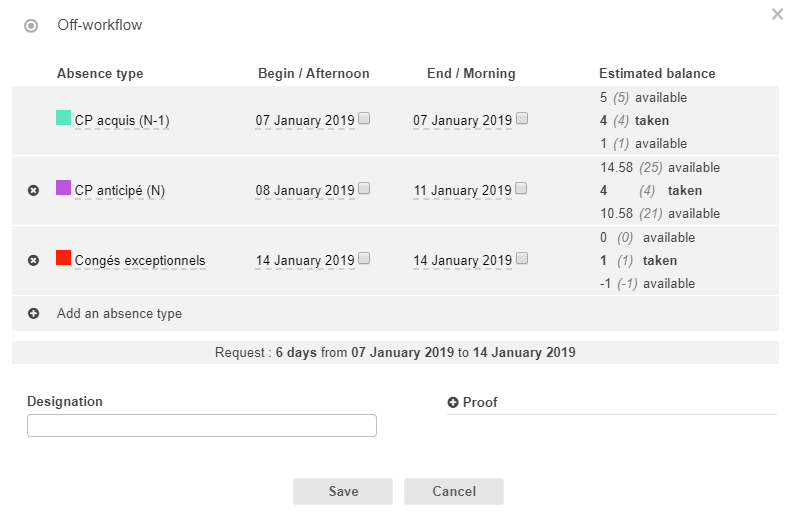This screenshot has height=520, width=790.
Task: Tick morning checkbox for 11 January end date
Action: [522, 188]
